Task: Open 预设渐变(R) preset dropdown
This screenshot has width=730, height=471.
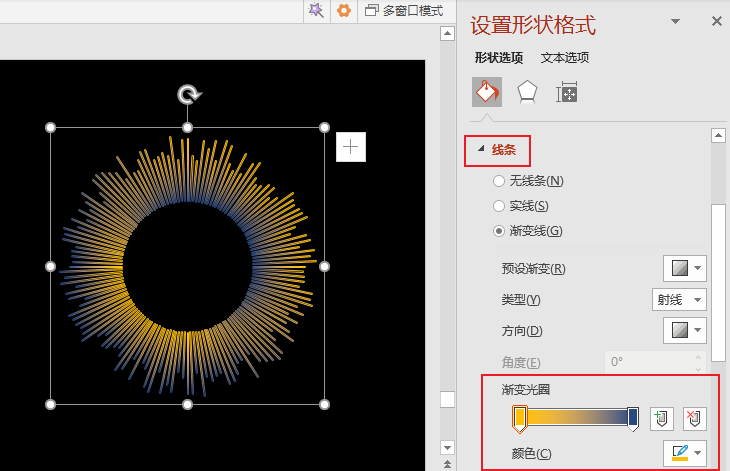Action: (x=684, y=268)
